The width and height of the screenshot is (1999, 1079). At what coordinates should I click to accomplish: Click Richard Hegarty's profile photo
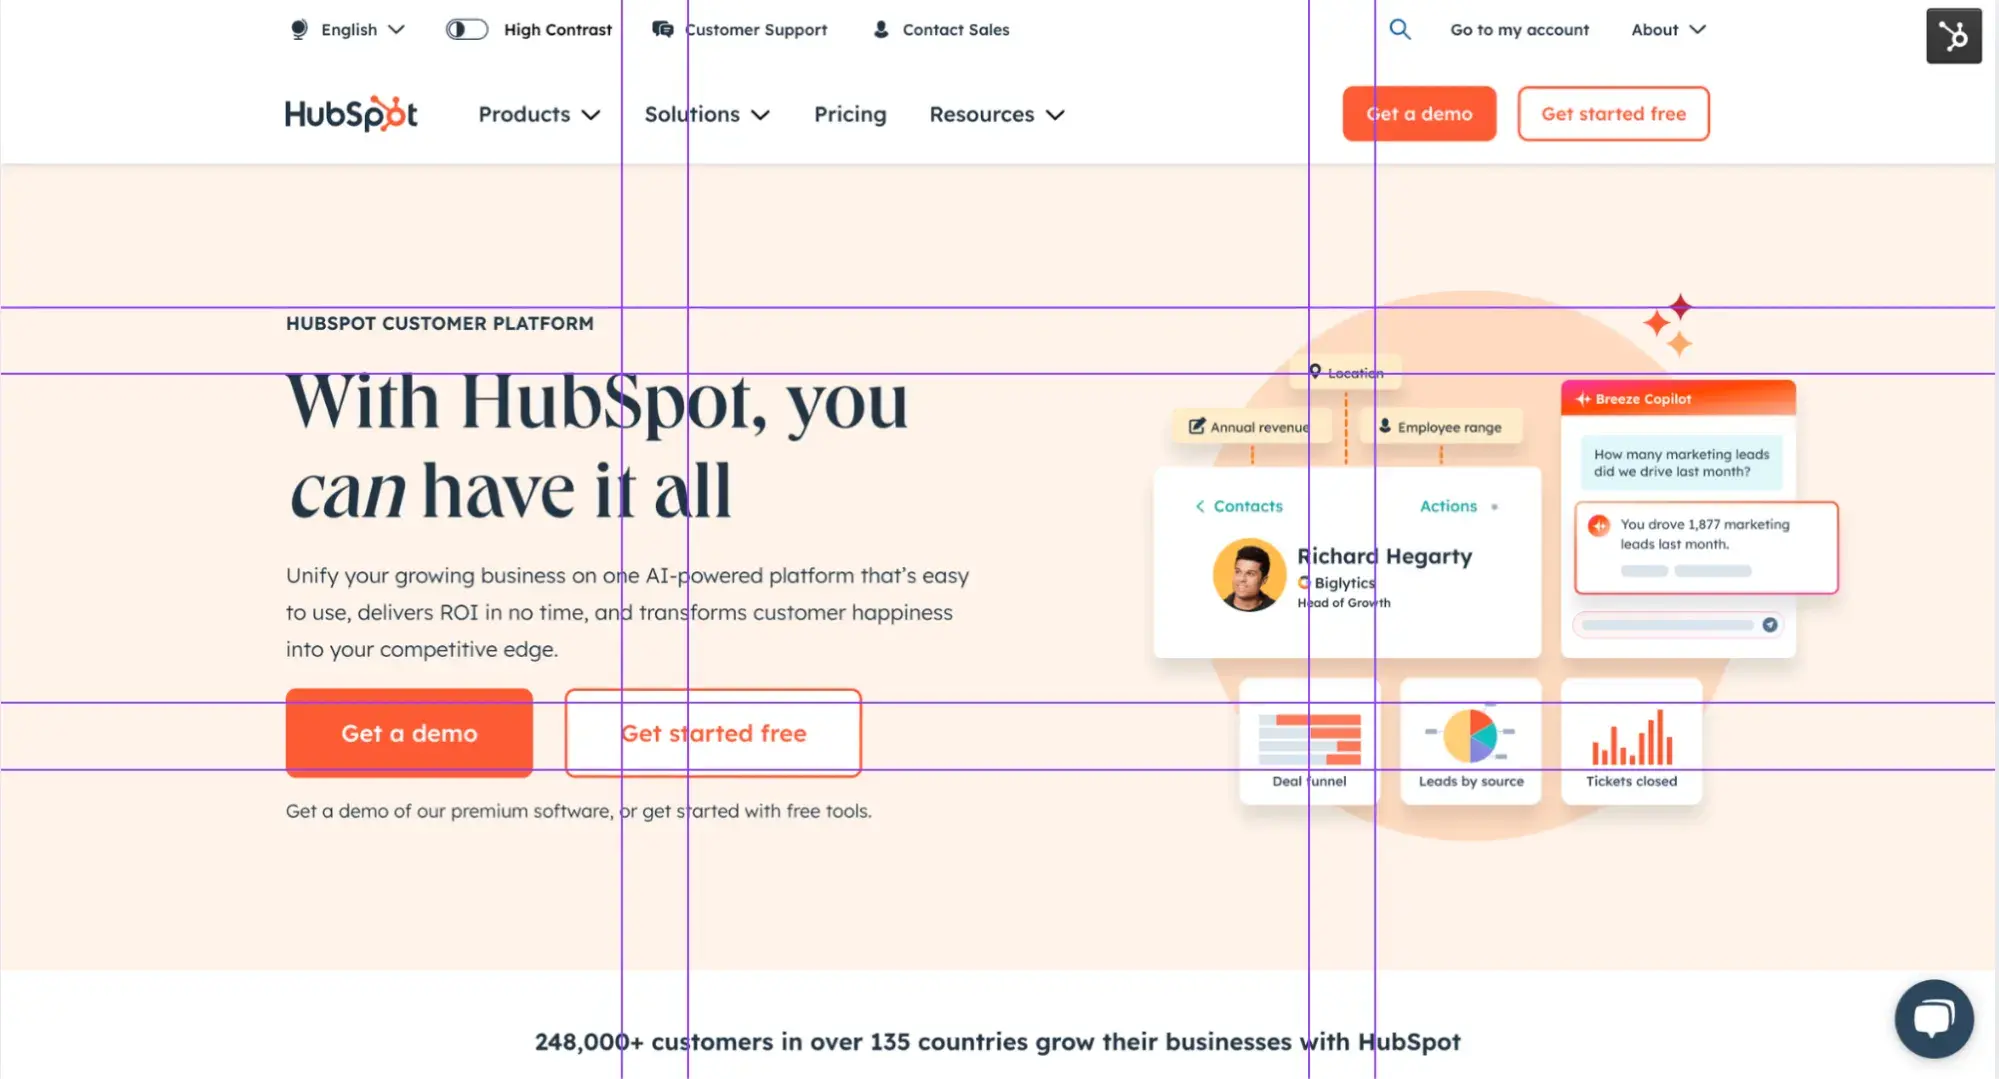(1249, 574)
